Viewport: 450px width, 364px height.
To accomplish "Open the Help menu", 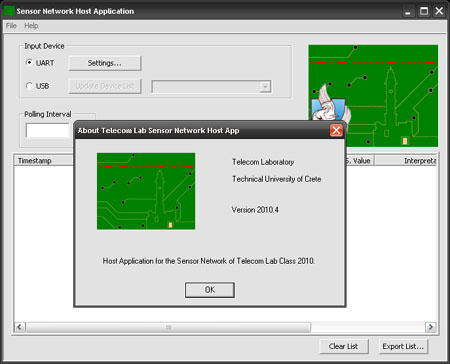I will tap(31, 26).
